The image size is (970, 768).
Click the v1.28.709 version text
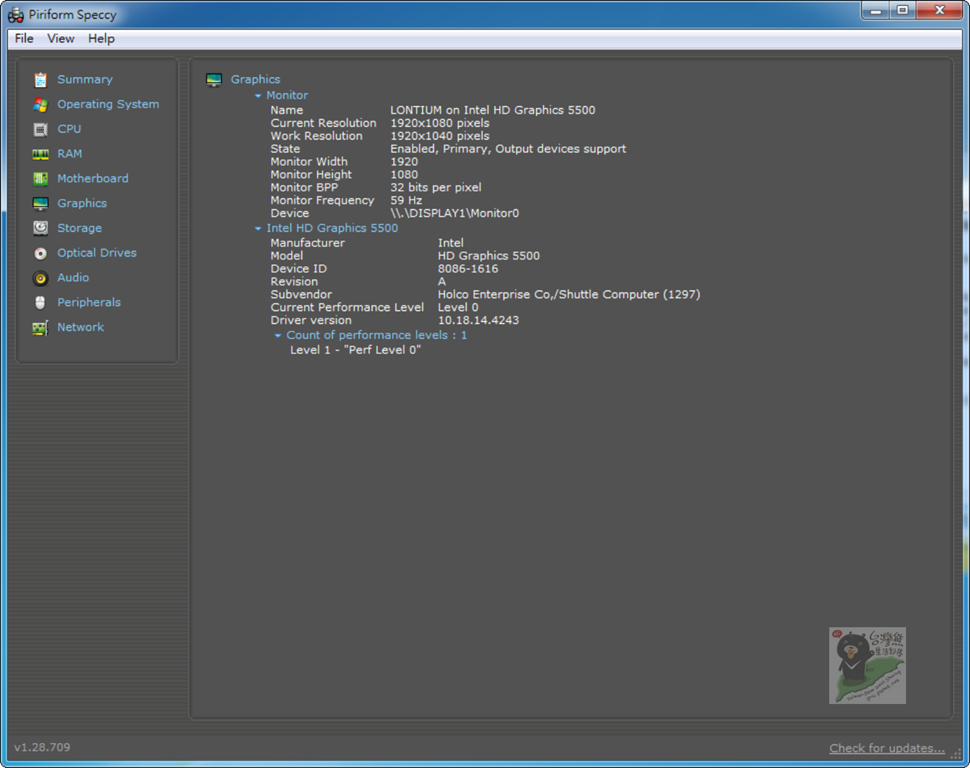42,747
